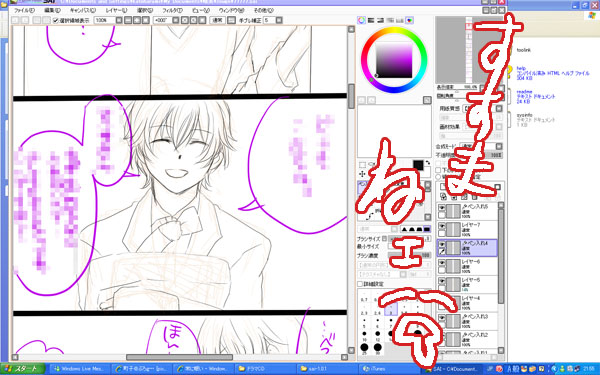
Task: Hide the ペン入れ4 layer
Action: pyautogui.click(x=442, y=244)
